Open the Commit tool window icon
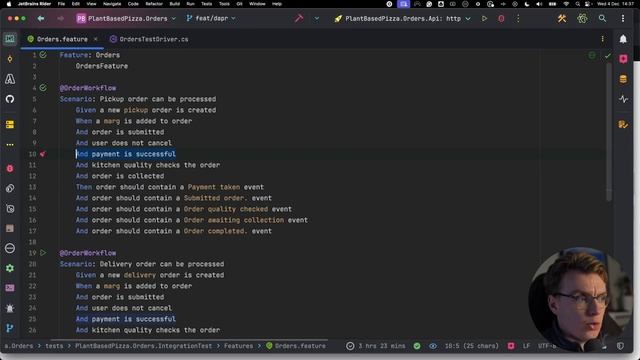640x360 pixels. point(10,59)
